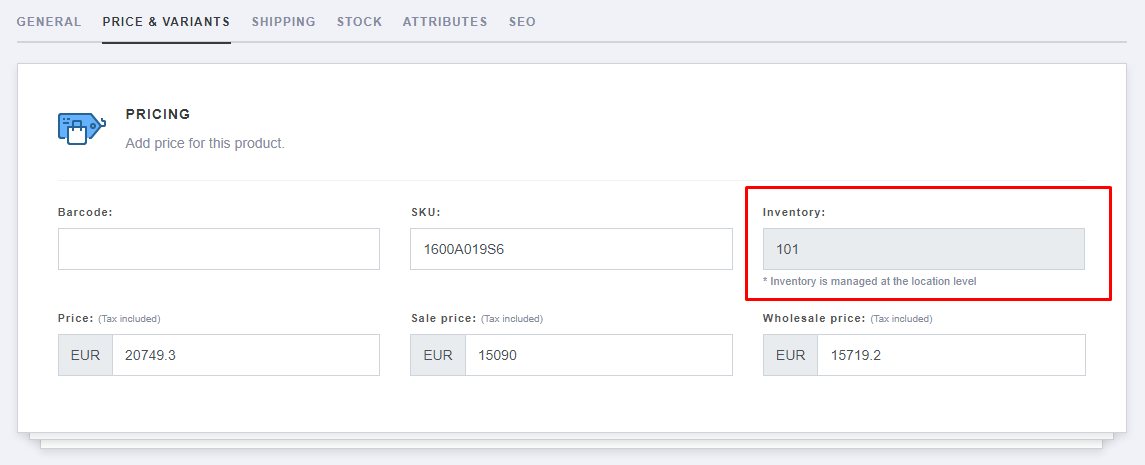Go to the Stock tab
Image resolution: width=1145 pixels, height=465 pixels.
pos(359,22)
